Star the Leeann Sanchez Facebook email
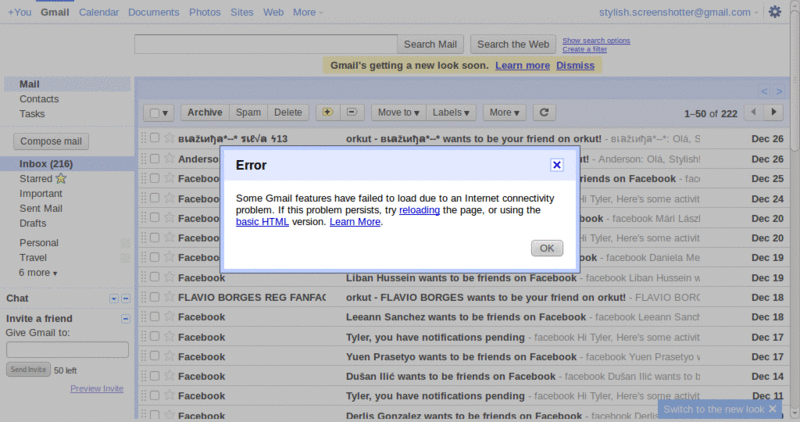Image resolution: width=800 pixels, height=422 pixels. pos(169,316)
